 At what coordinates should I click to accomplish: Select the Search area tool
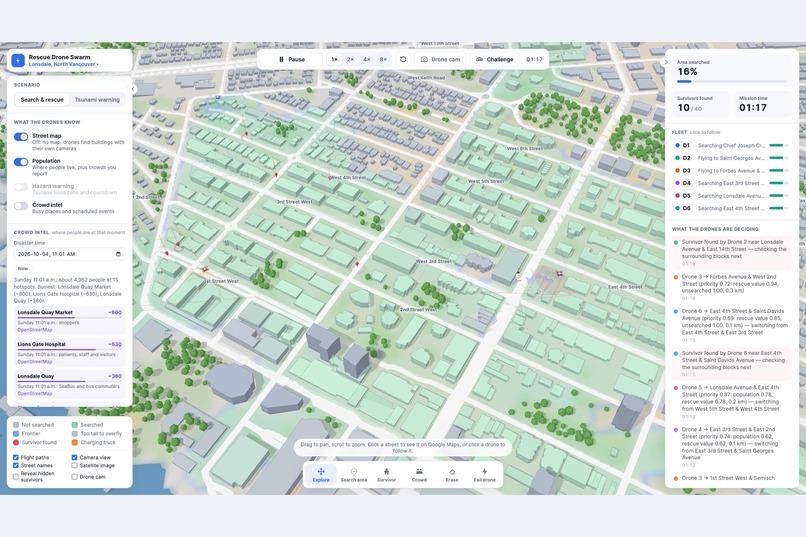click(x=354, y=474)
